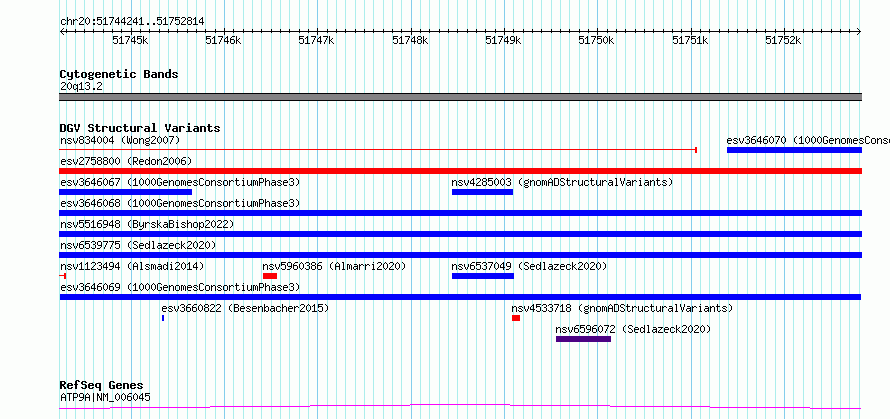Screen dimensions: 890x419
Task: Click the blue bar under nsv6539775
Action: [x=460, y=255]
